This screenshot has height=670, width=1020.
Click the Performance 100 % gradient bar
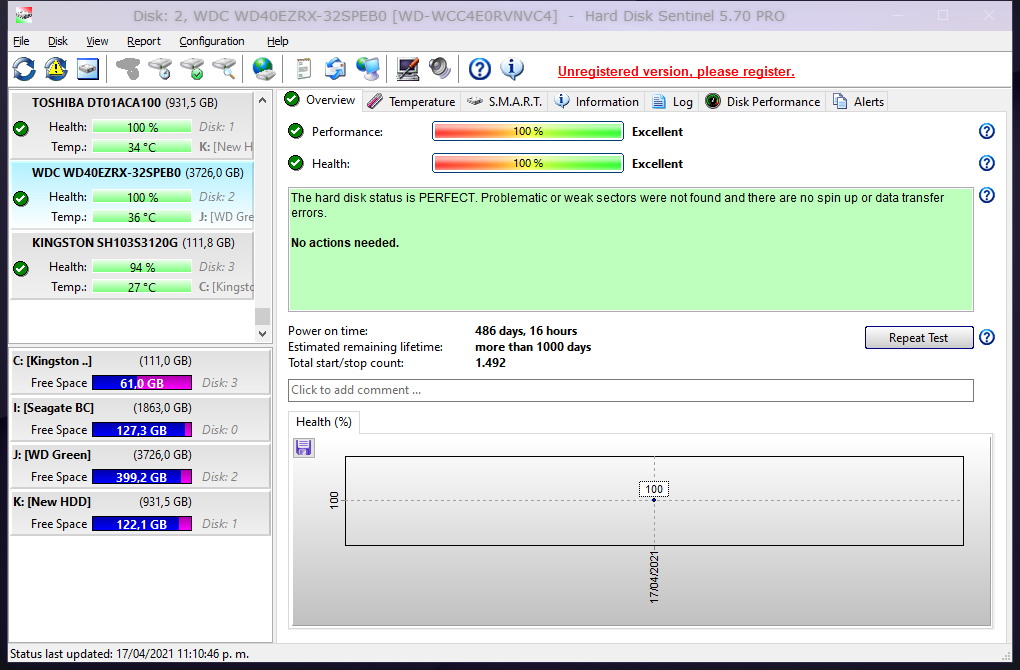pyautogui.click(x=528, y=131)
